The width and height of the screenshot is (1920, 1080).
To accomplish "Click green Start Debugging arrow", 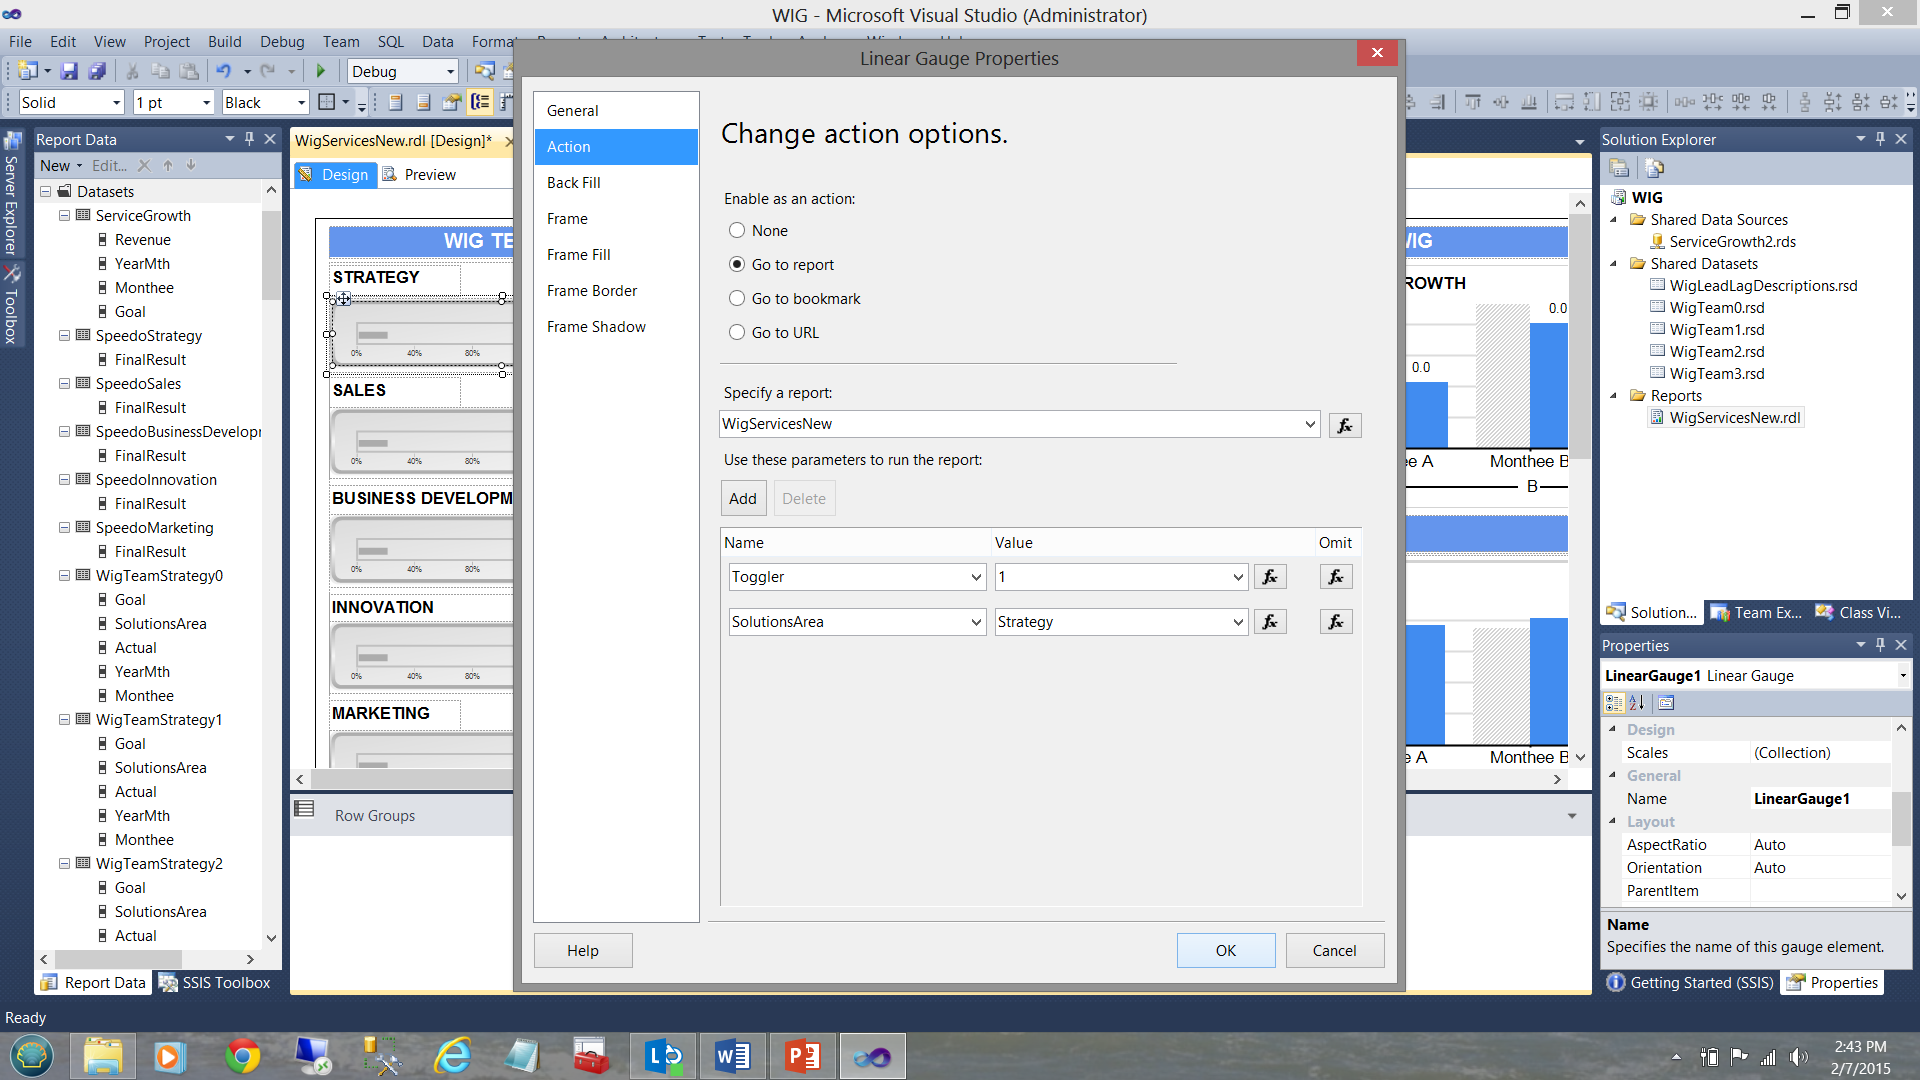I will point(321,72).
